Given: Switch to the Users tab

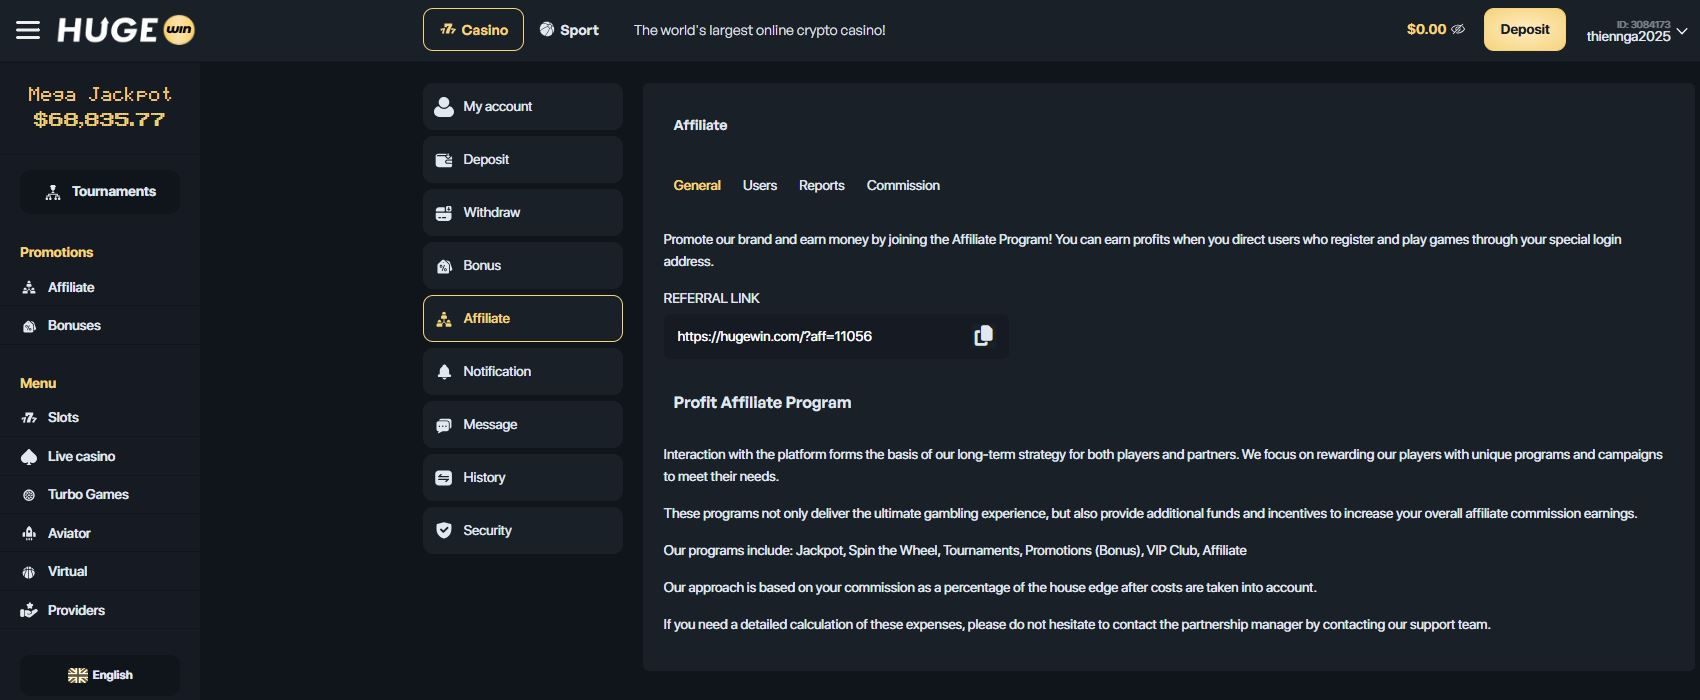Looking at the screenshot, I should (x=760, y=185).
